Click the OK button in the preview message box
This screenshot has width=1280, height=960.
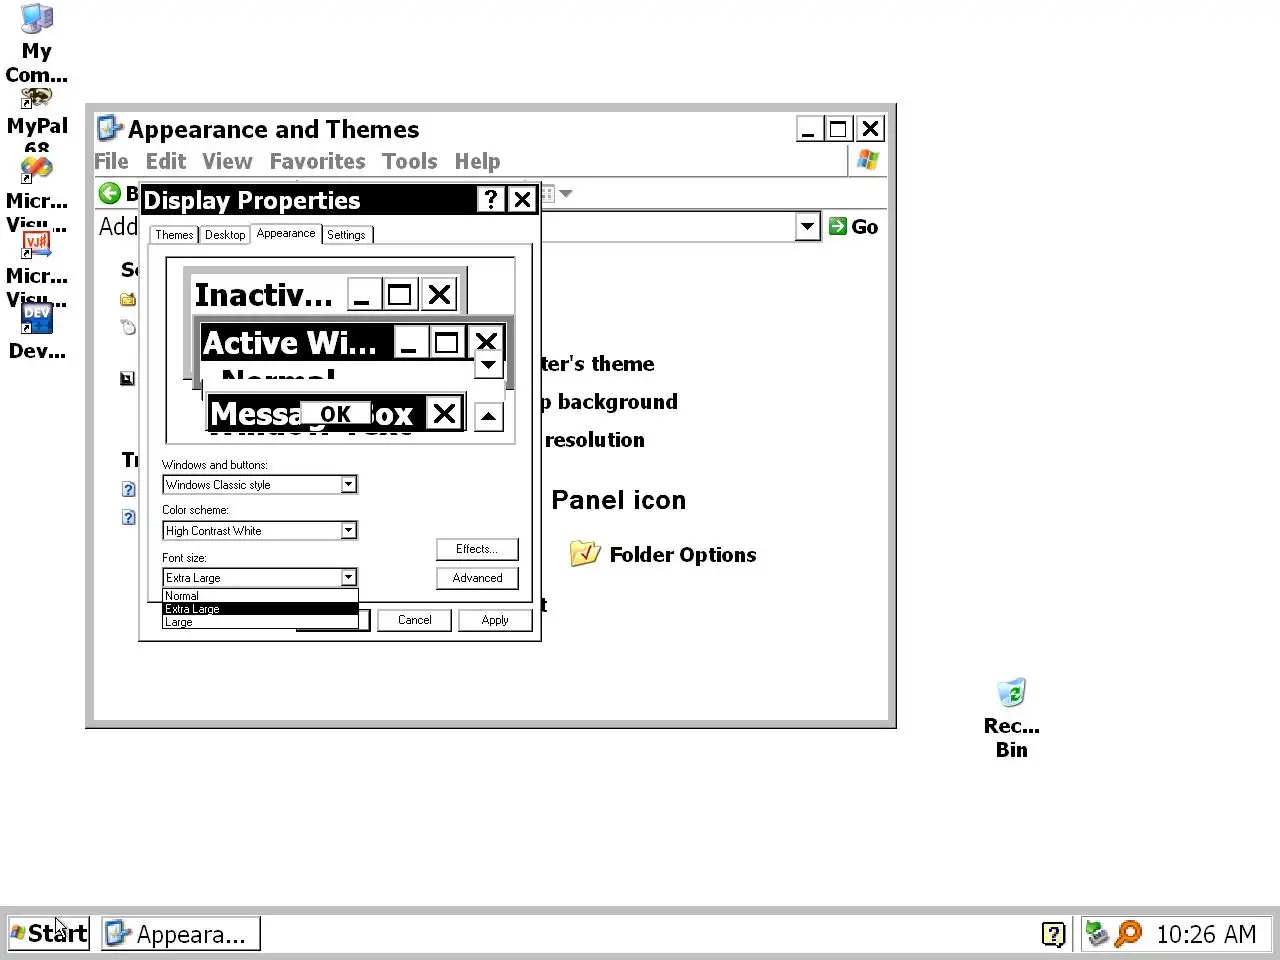[335, 414]
